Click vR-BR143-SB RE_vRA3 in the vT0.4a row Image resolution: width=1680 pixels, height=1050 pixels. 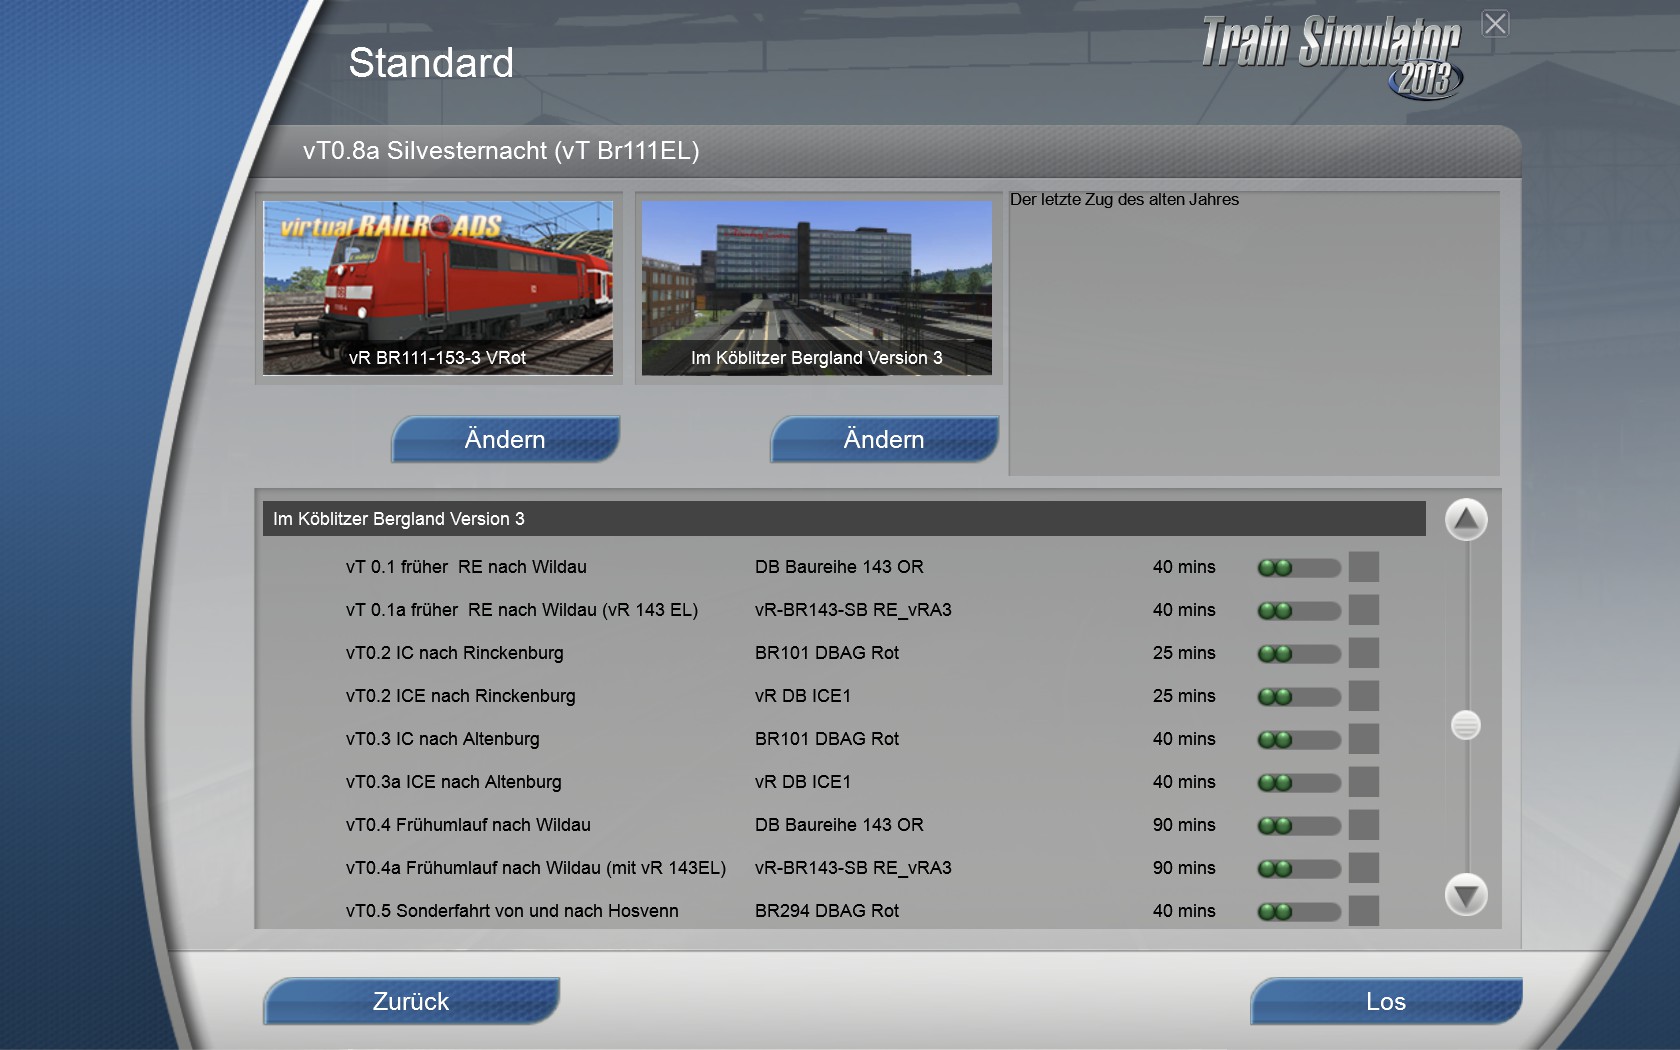pyautogui.click(x=853, y=868)
